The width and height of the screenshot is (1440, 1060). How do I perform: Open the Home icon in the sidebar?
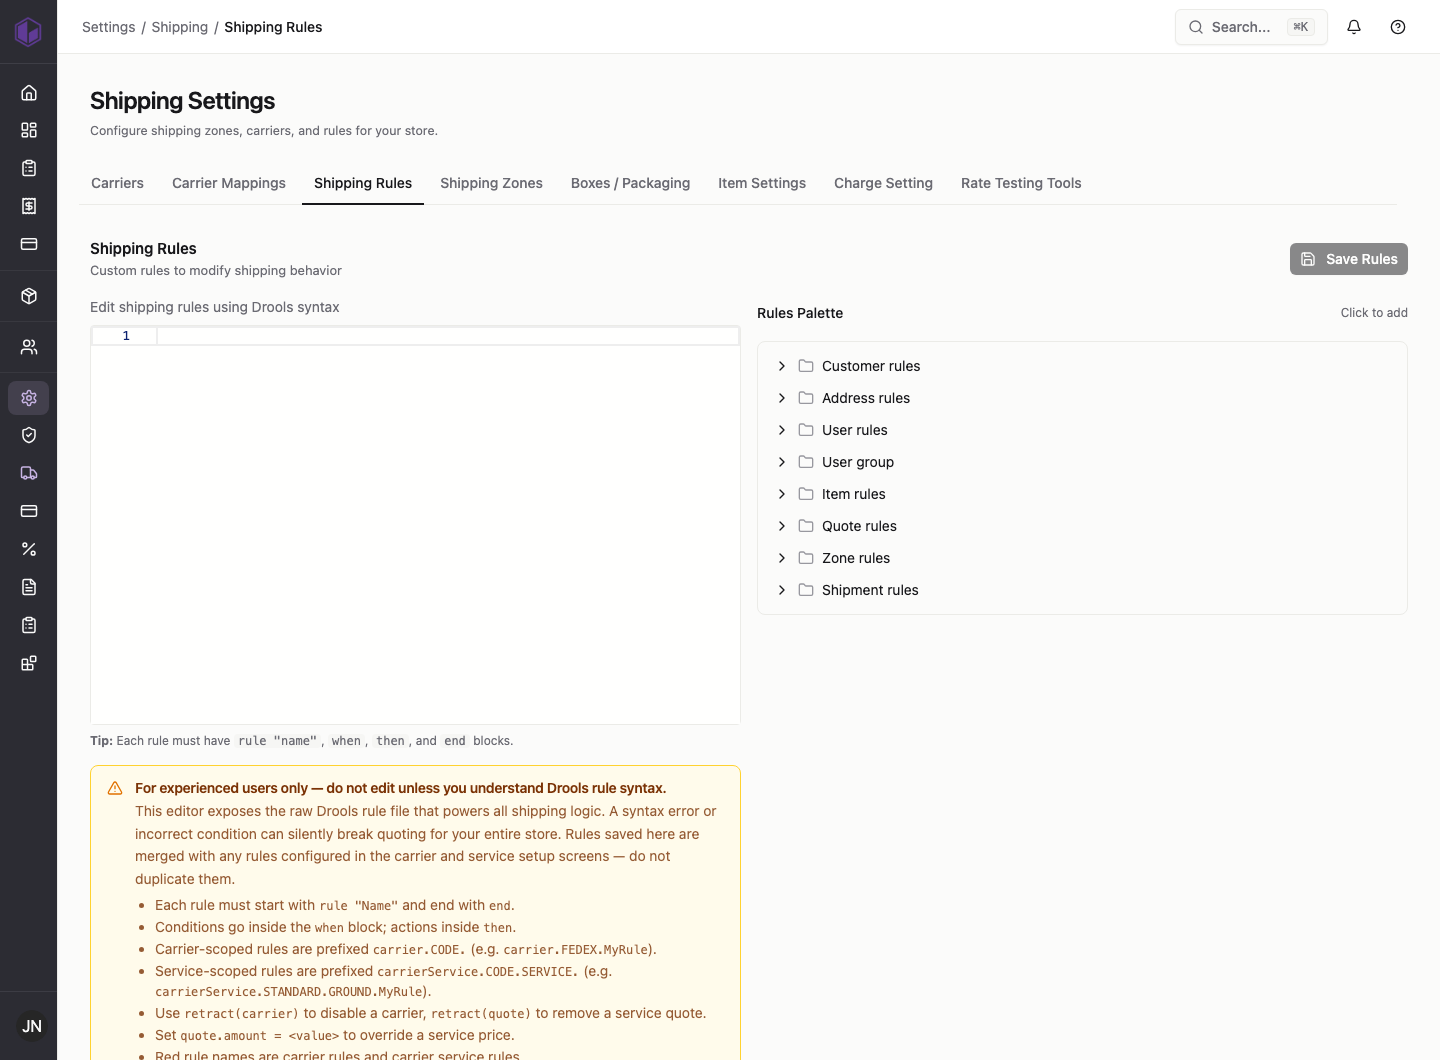tap(29, 92)
